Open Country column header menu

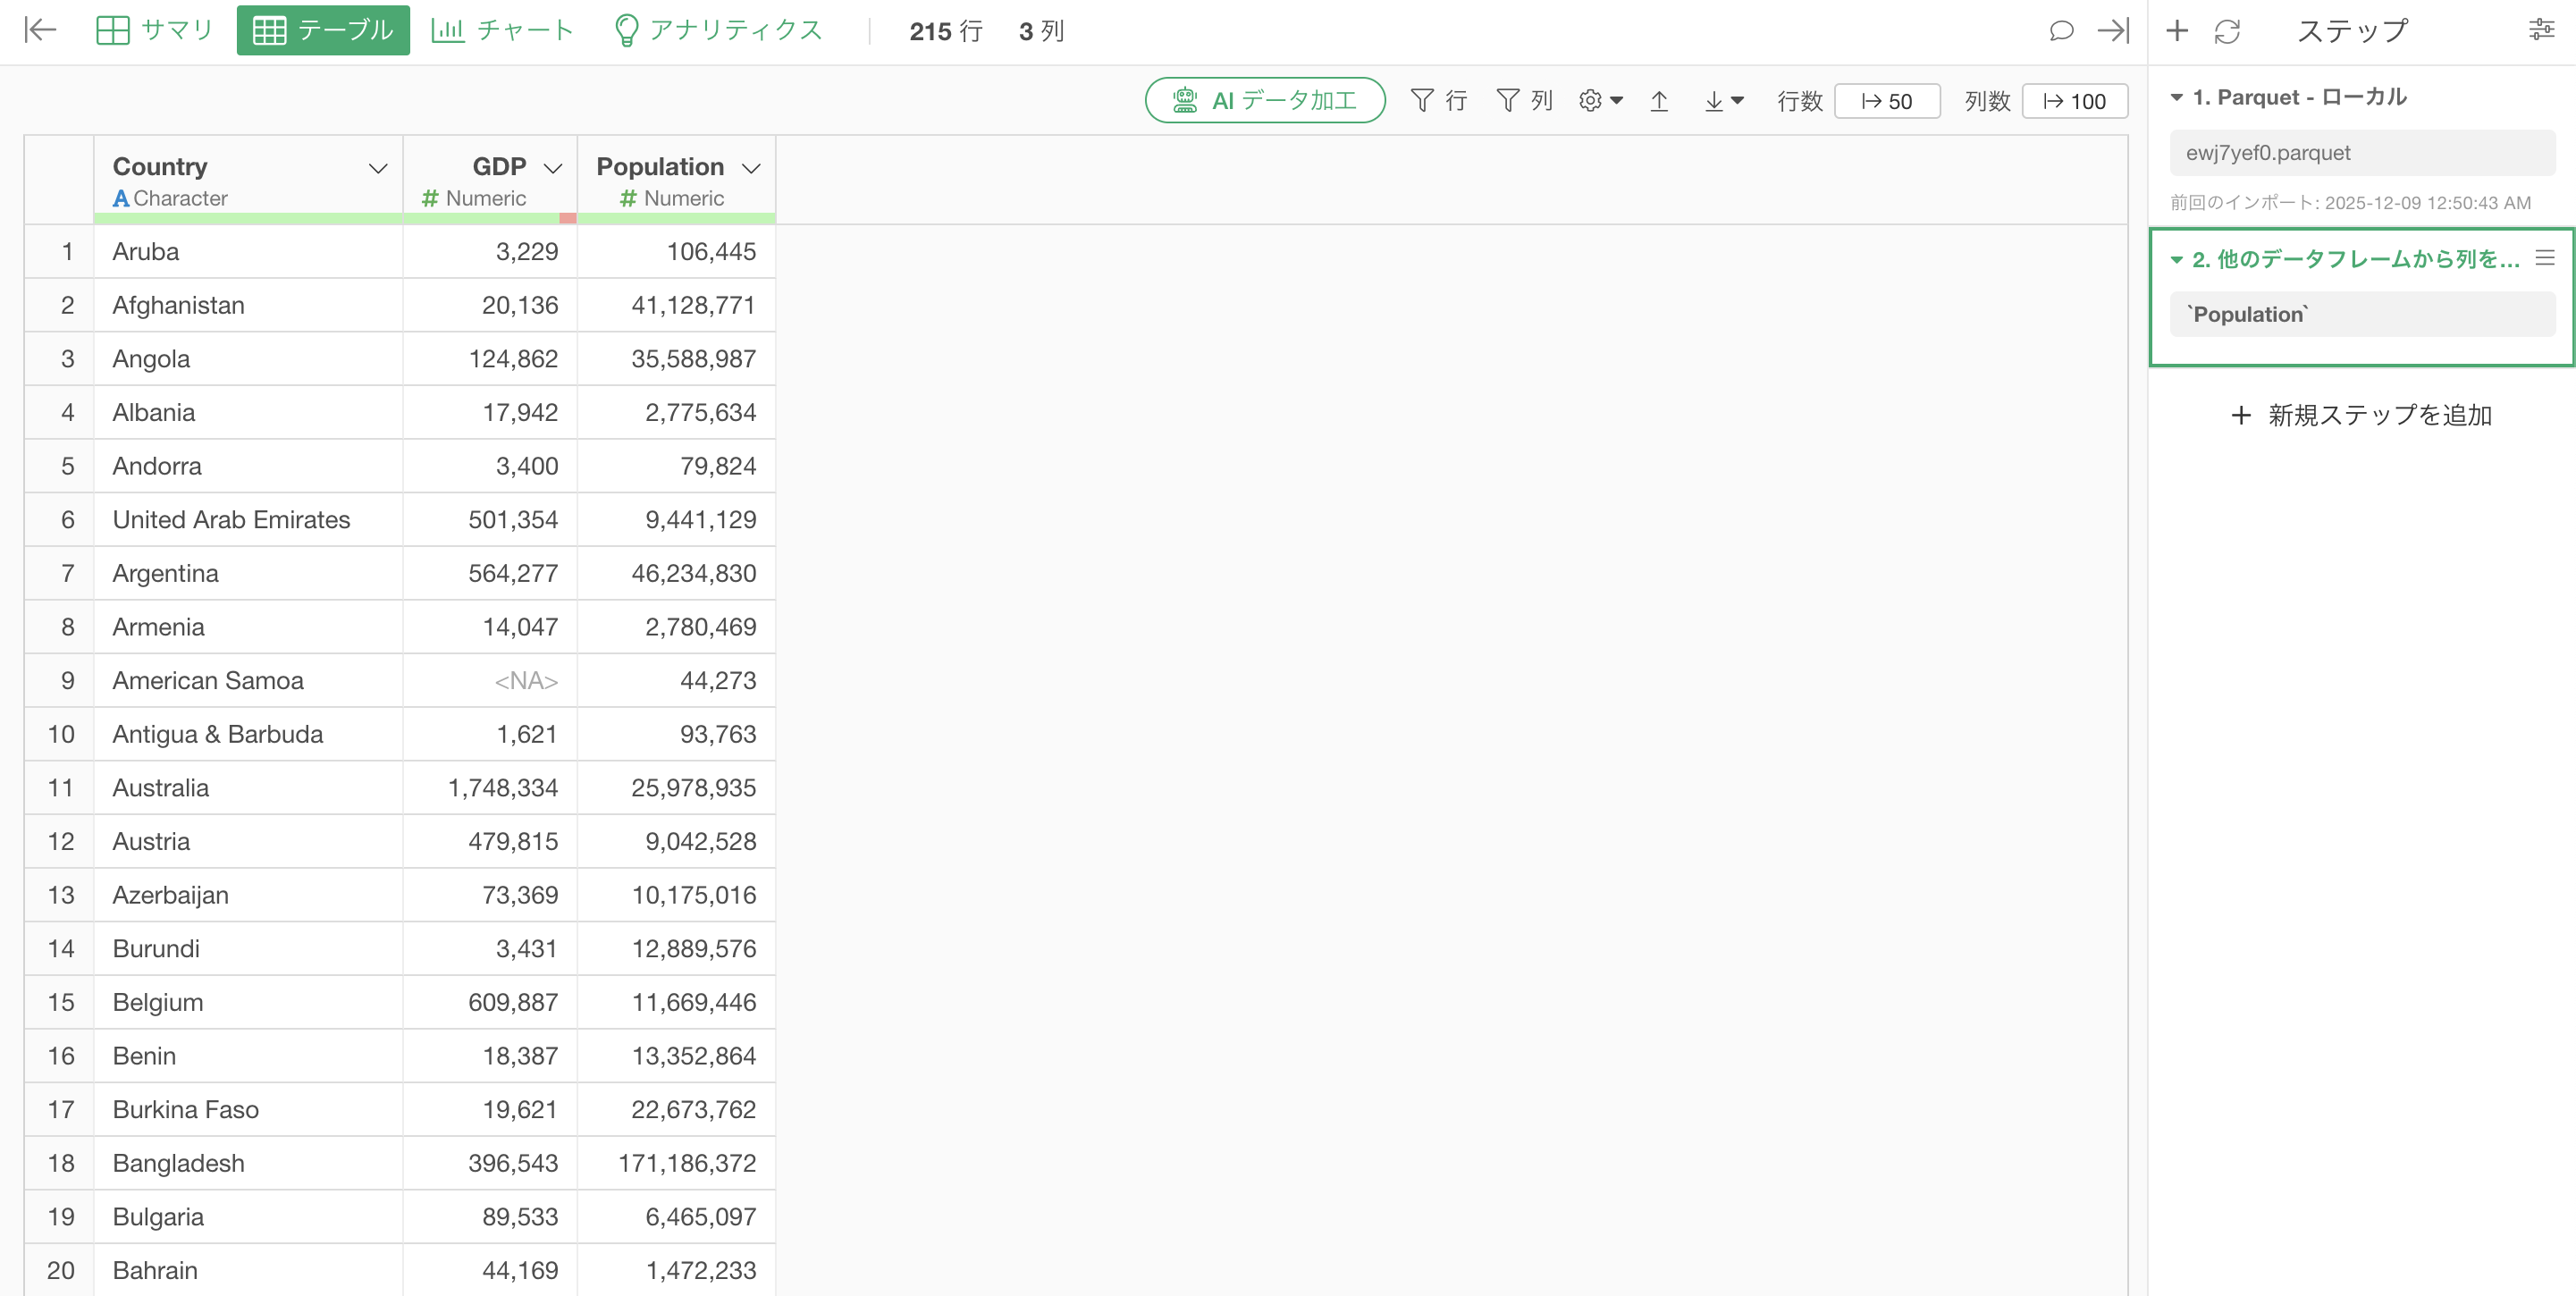[x=378, y=168]
